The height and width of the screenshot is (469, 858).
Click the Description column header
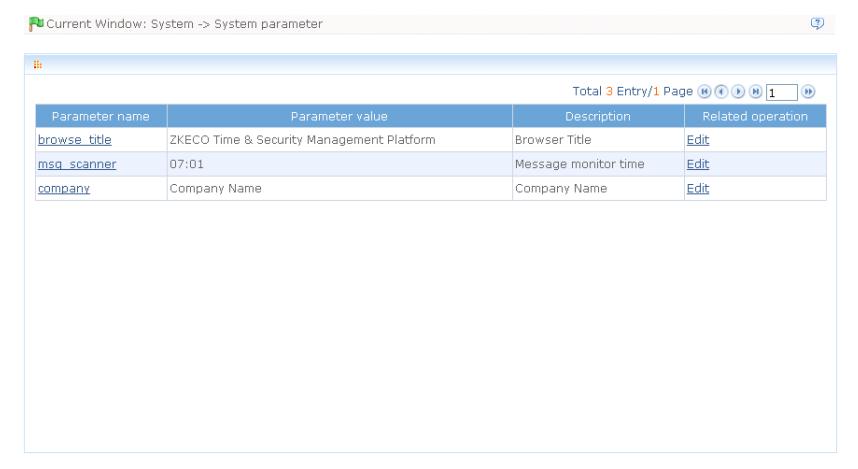[x=598, y=116]
